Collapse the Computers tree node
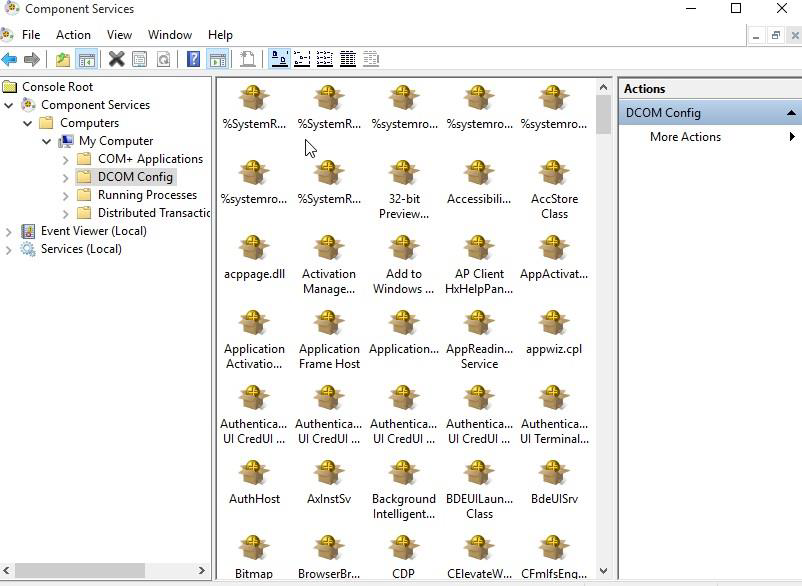 point(28,123)
